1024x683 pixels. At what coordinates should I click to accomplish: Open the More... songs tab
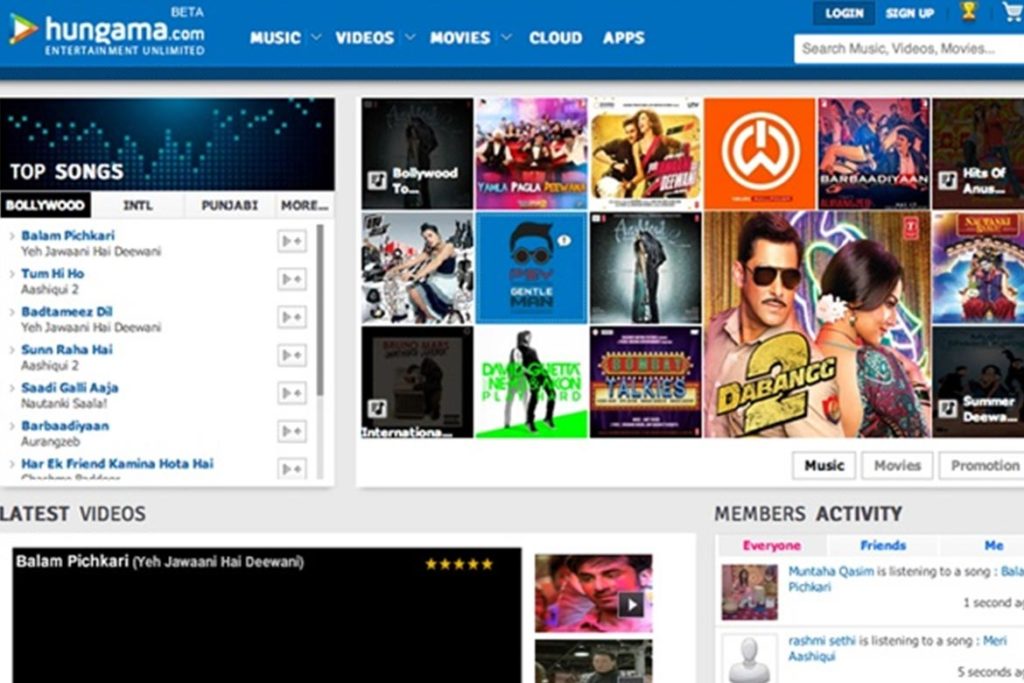[304, 205]
